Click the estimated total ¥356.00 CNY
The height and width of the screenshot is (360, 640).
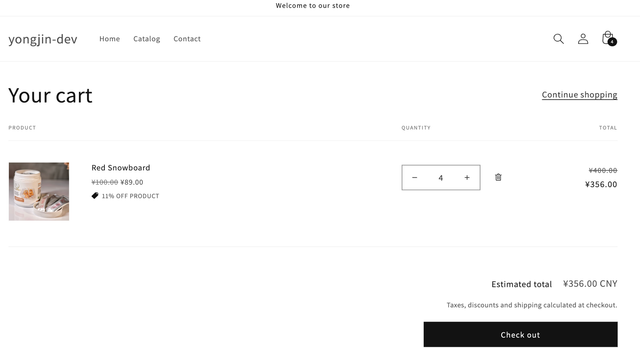tap(590, 284)
